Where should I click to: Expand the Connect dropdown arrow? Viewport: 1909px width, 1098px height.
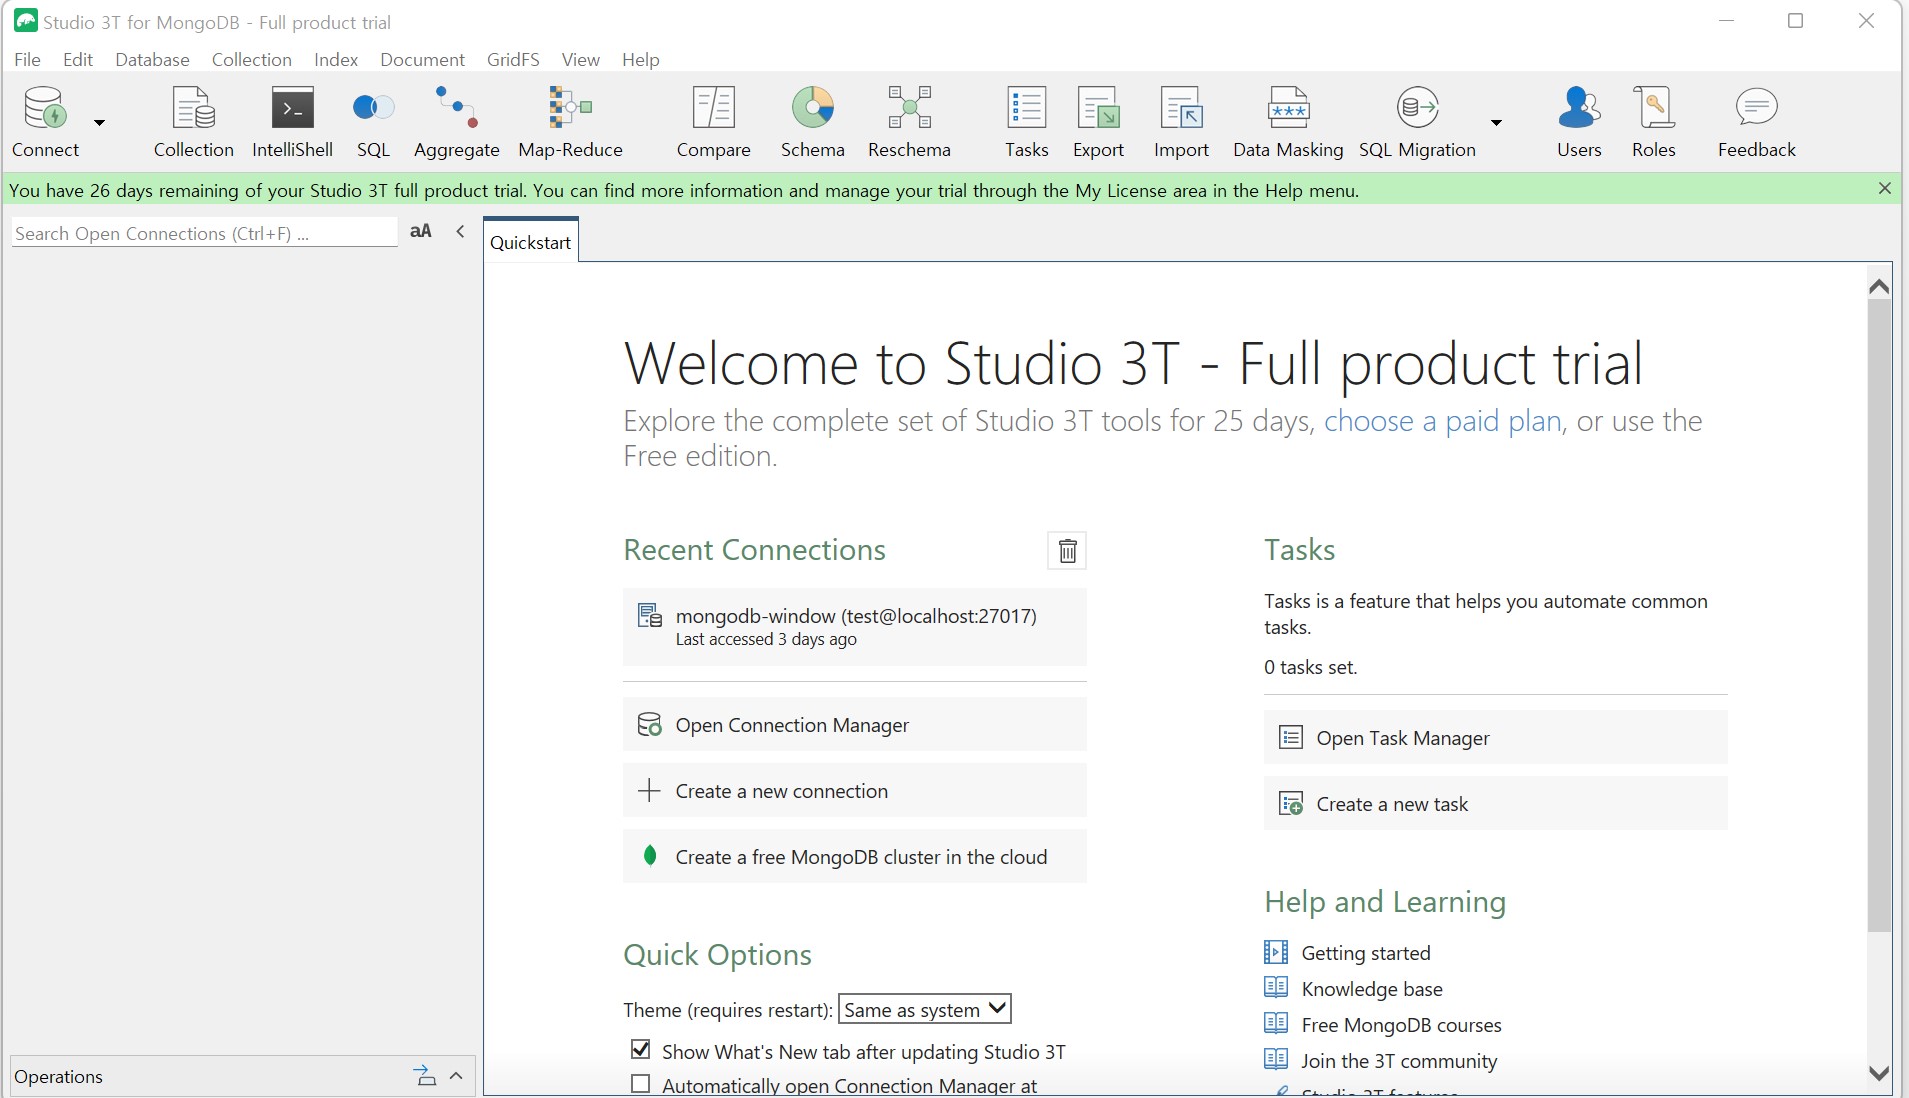(99, 122)
